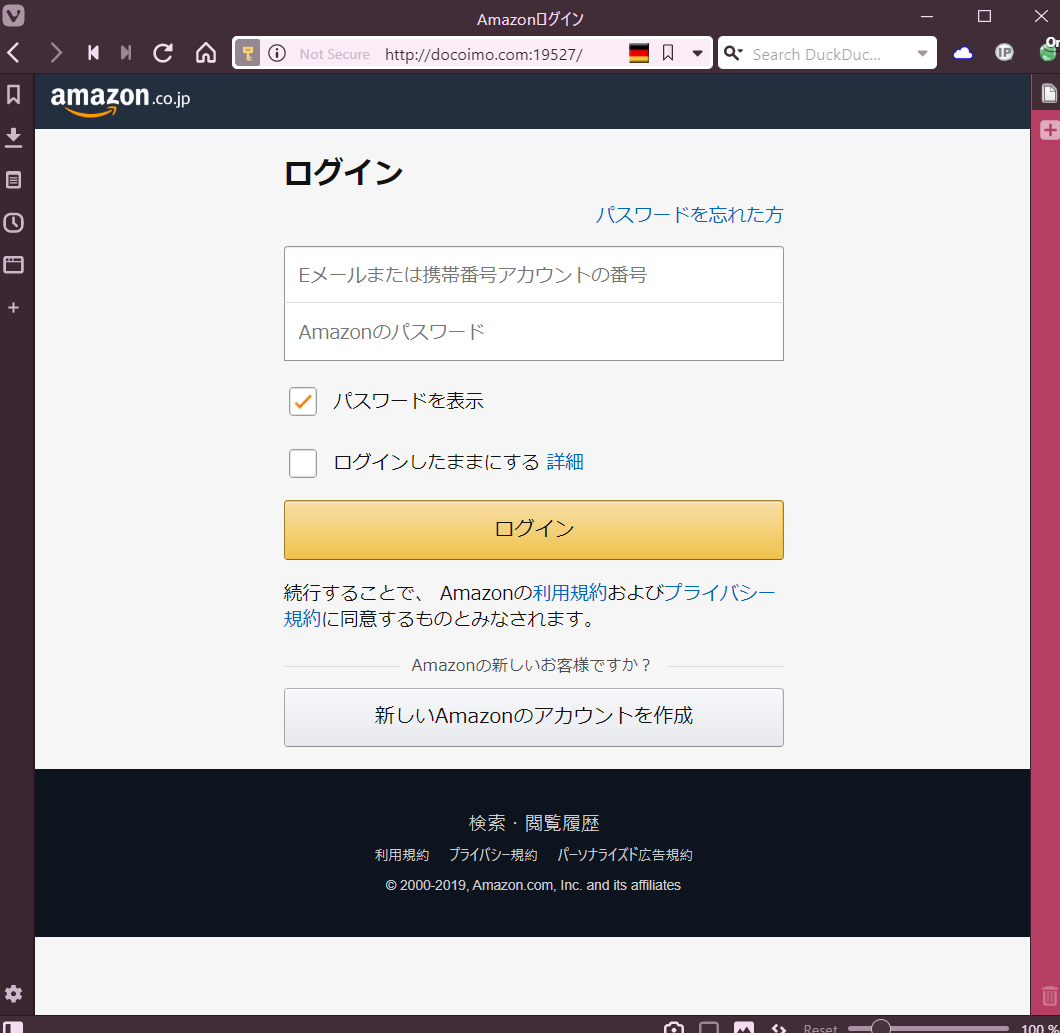Add a web panel with the plus icon
1060x1033 pixels.
point(14,308)
